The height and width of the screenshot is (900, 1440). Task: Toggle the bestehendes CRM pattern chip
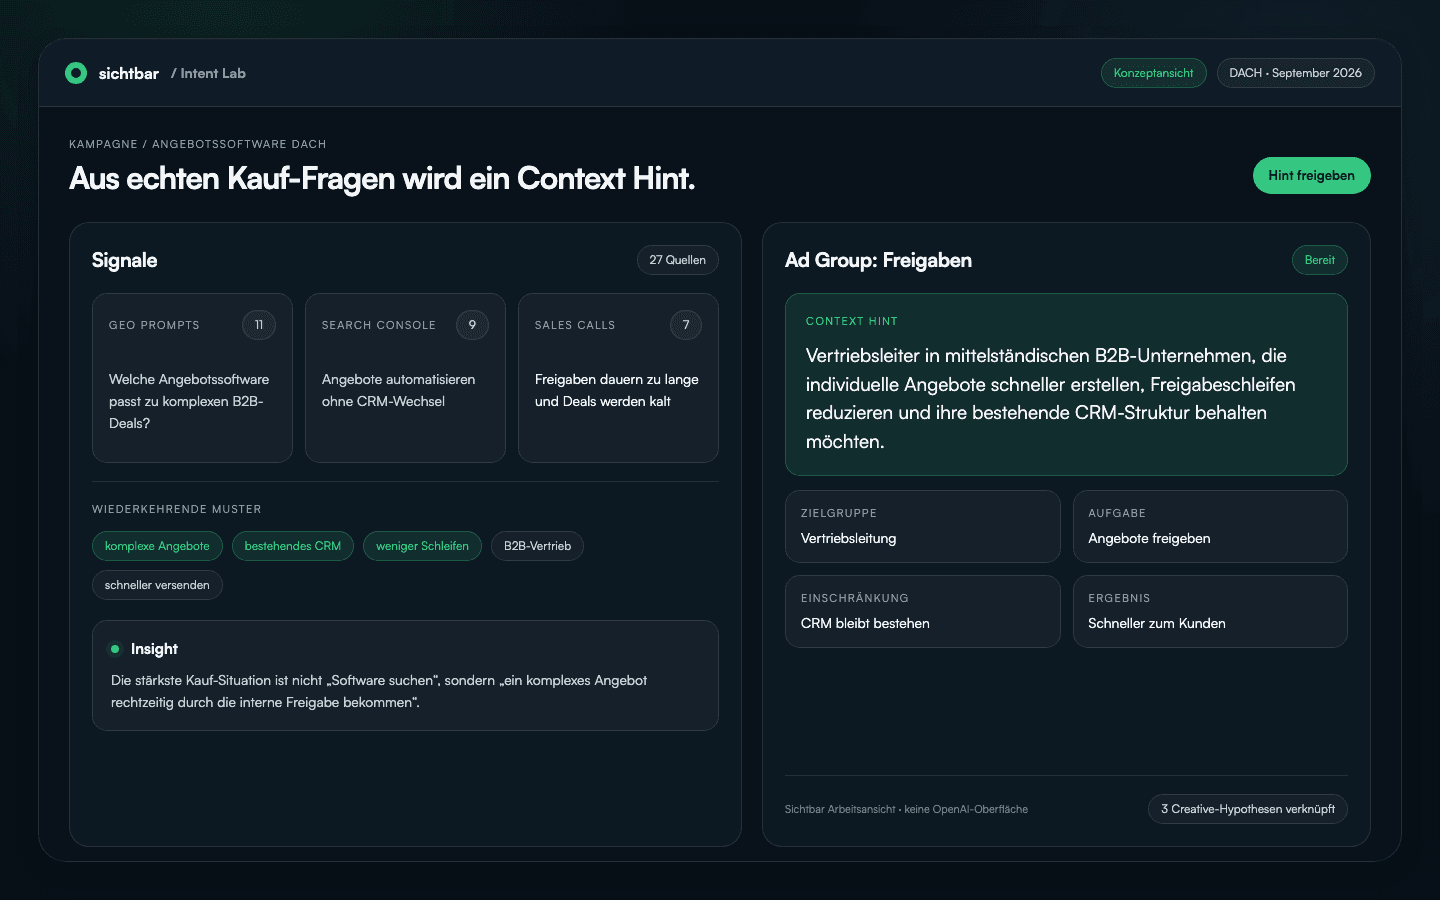pos(293,546)
